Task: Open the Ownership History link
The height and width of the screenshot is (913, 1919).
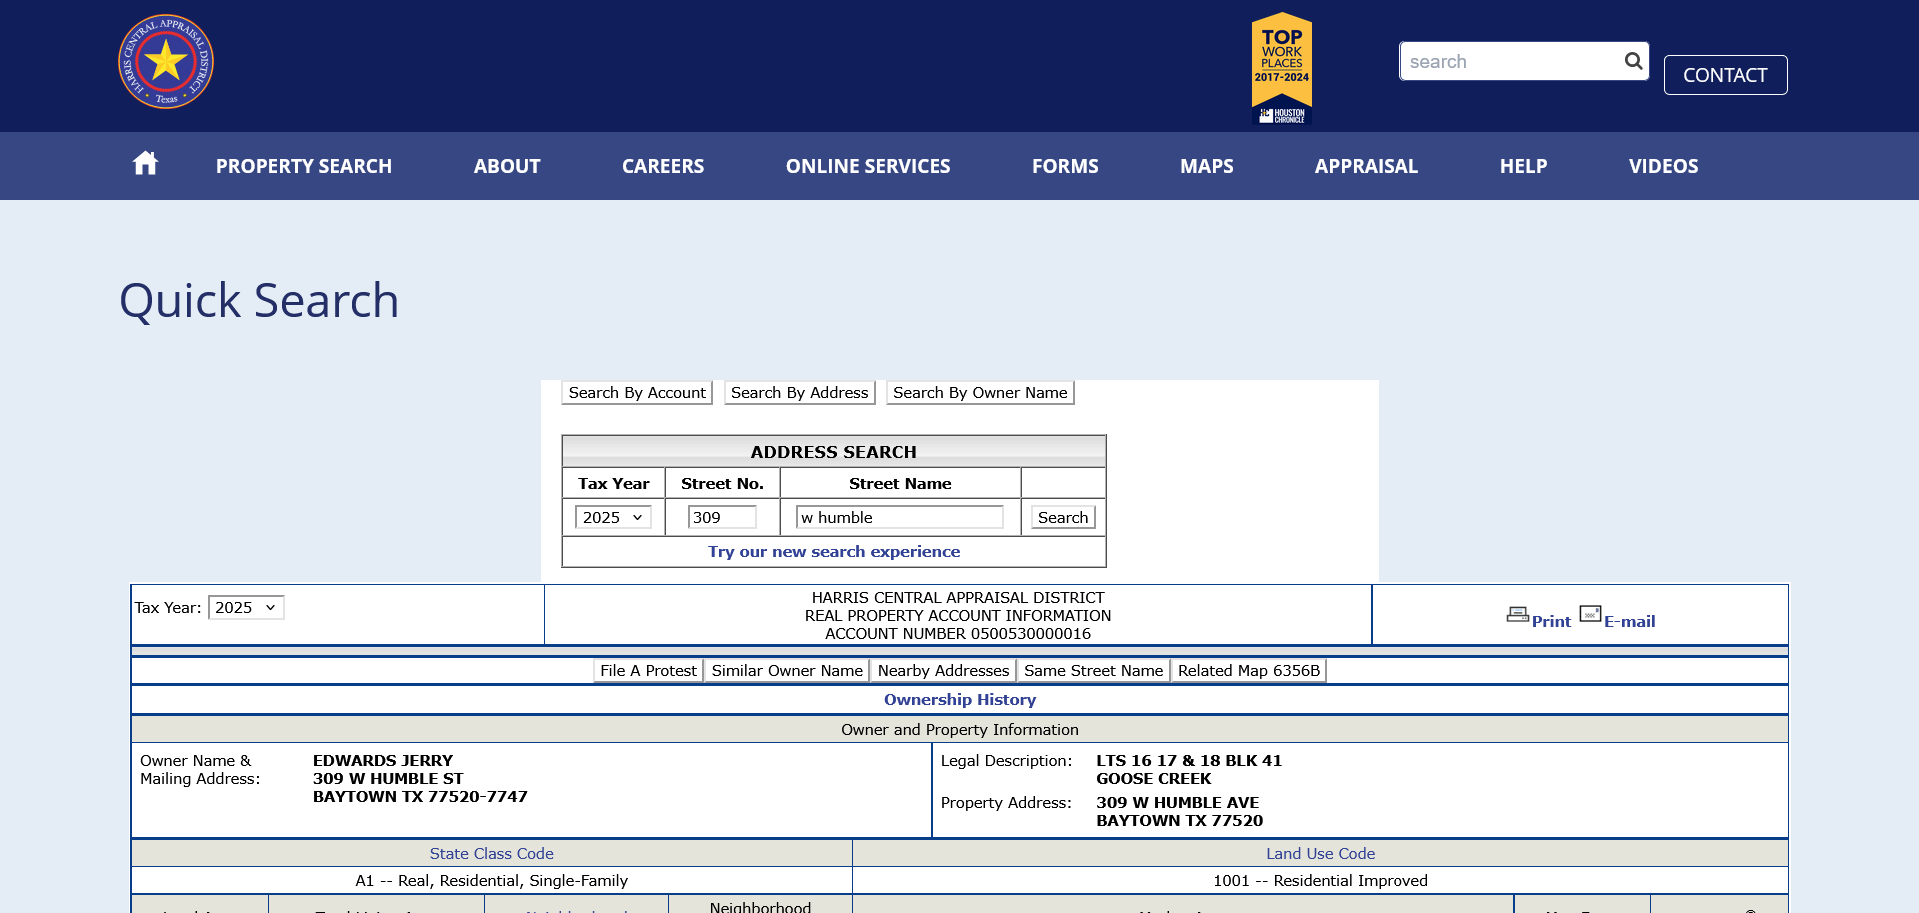Action: tap(960, 700)
